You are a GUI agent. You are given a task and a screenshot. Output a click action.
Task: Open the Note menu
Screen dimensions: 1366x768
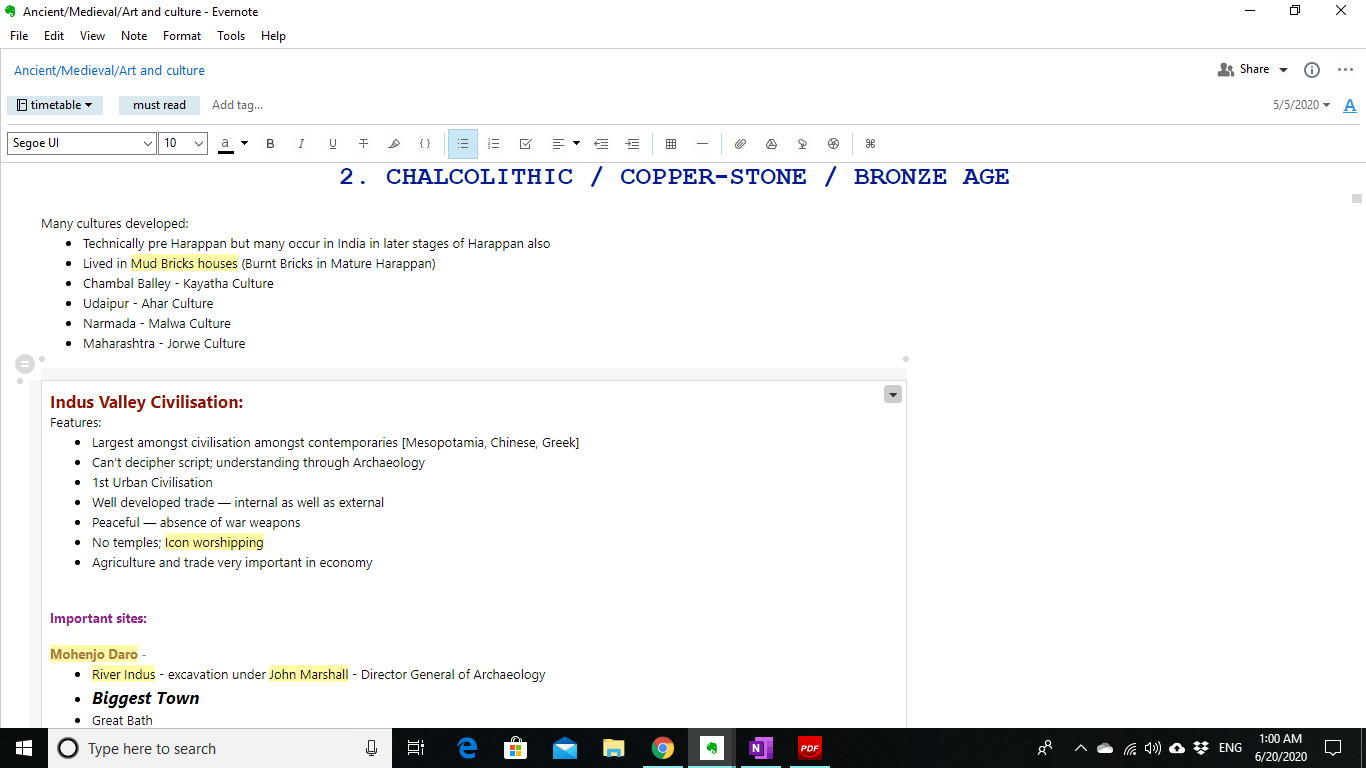coord(134,36)
